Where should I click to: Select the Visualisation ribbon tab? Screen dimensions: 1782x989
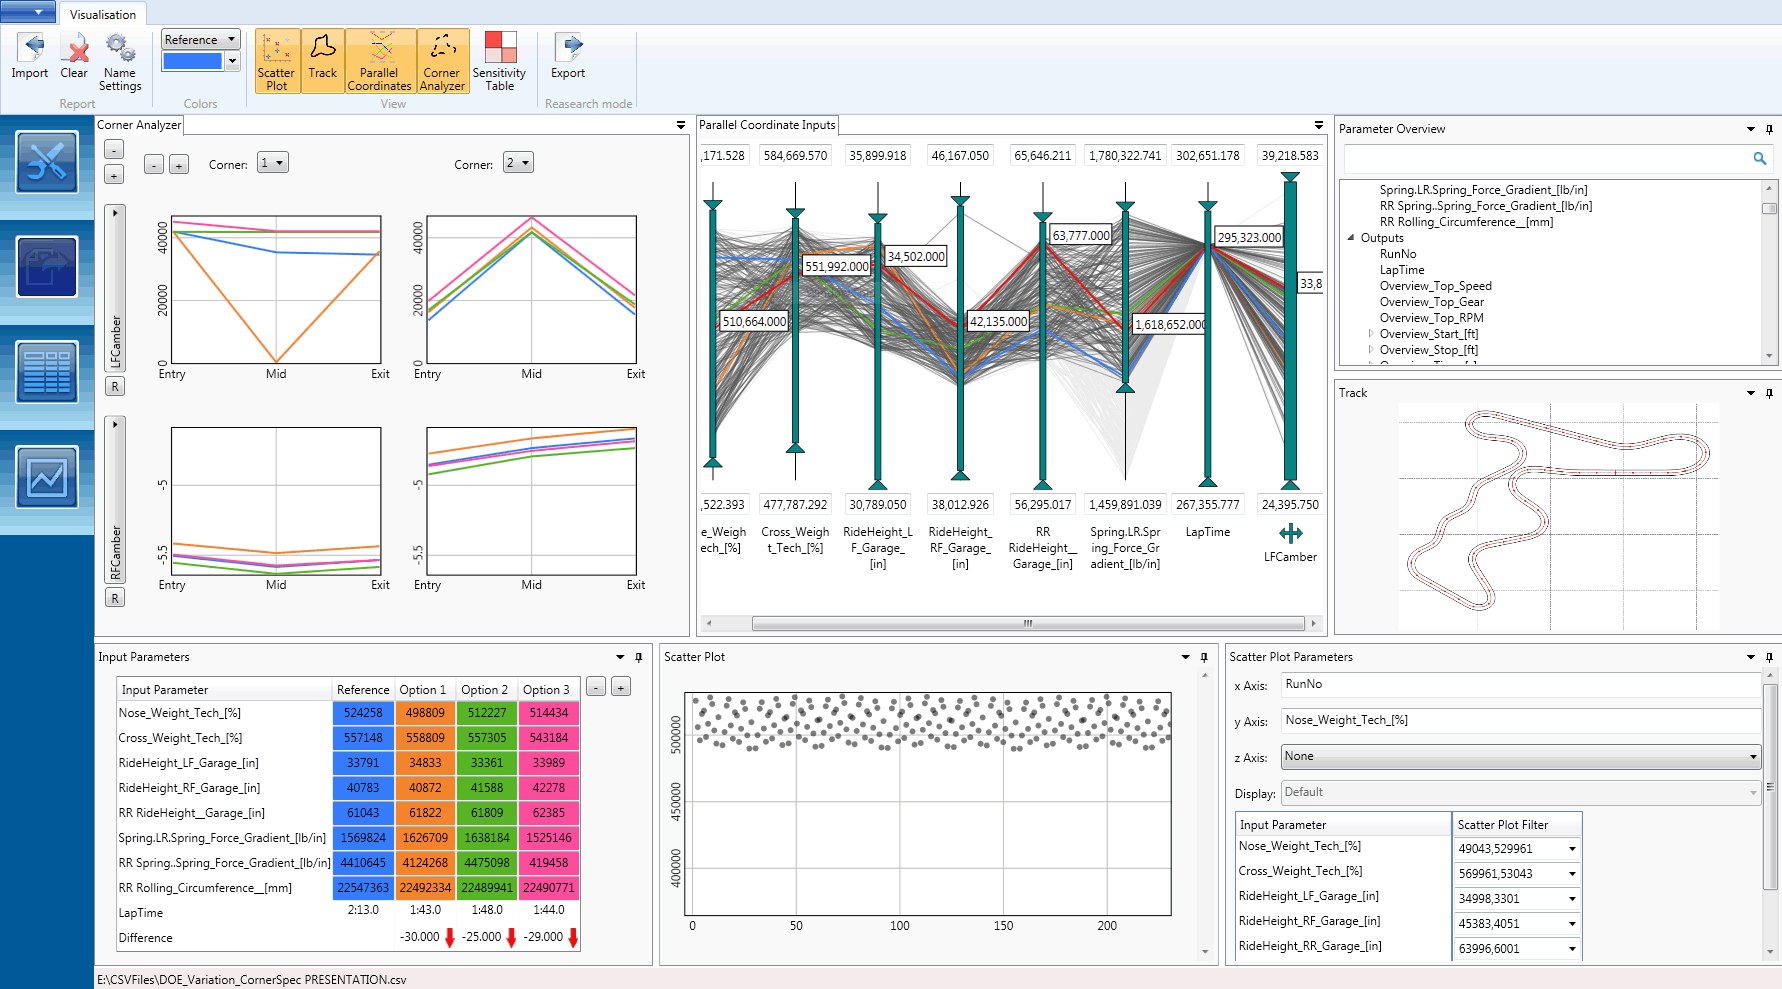pyautogui.click(x=103, y=14)
